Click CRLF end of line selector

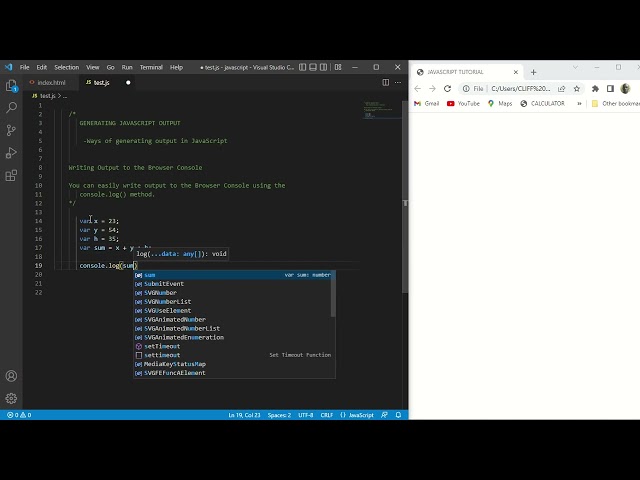point(327,415)
